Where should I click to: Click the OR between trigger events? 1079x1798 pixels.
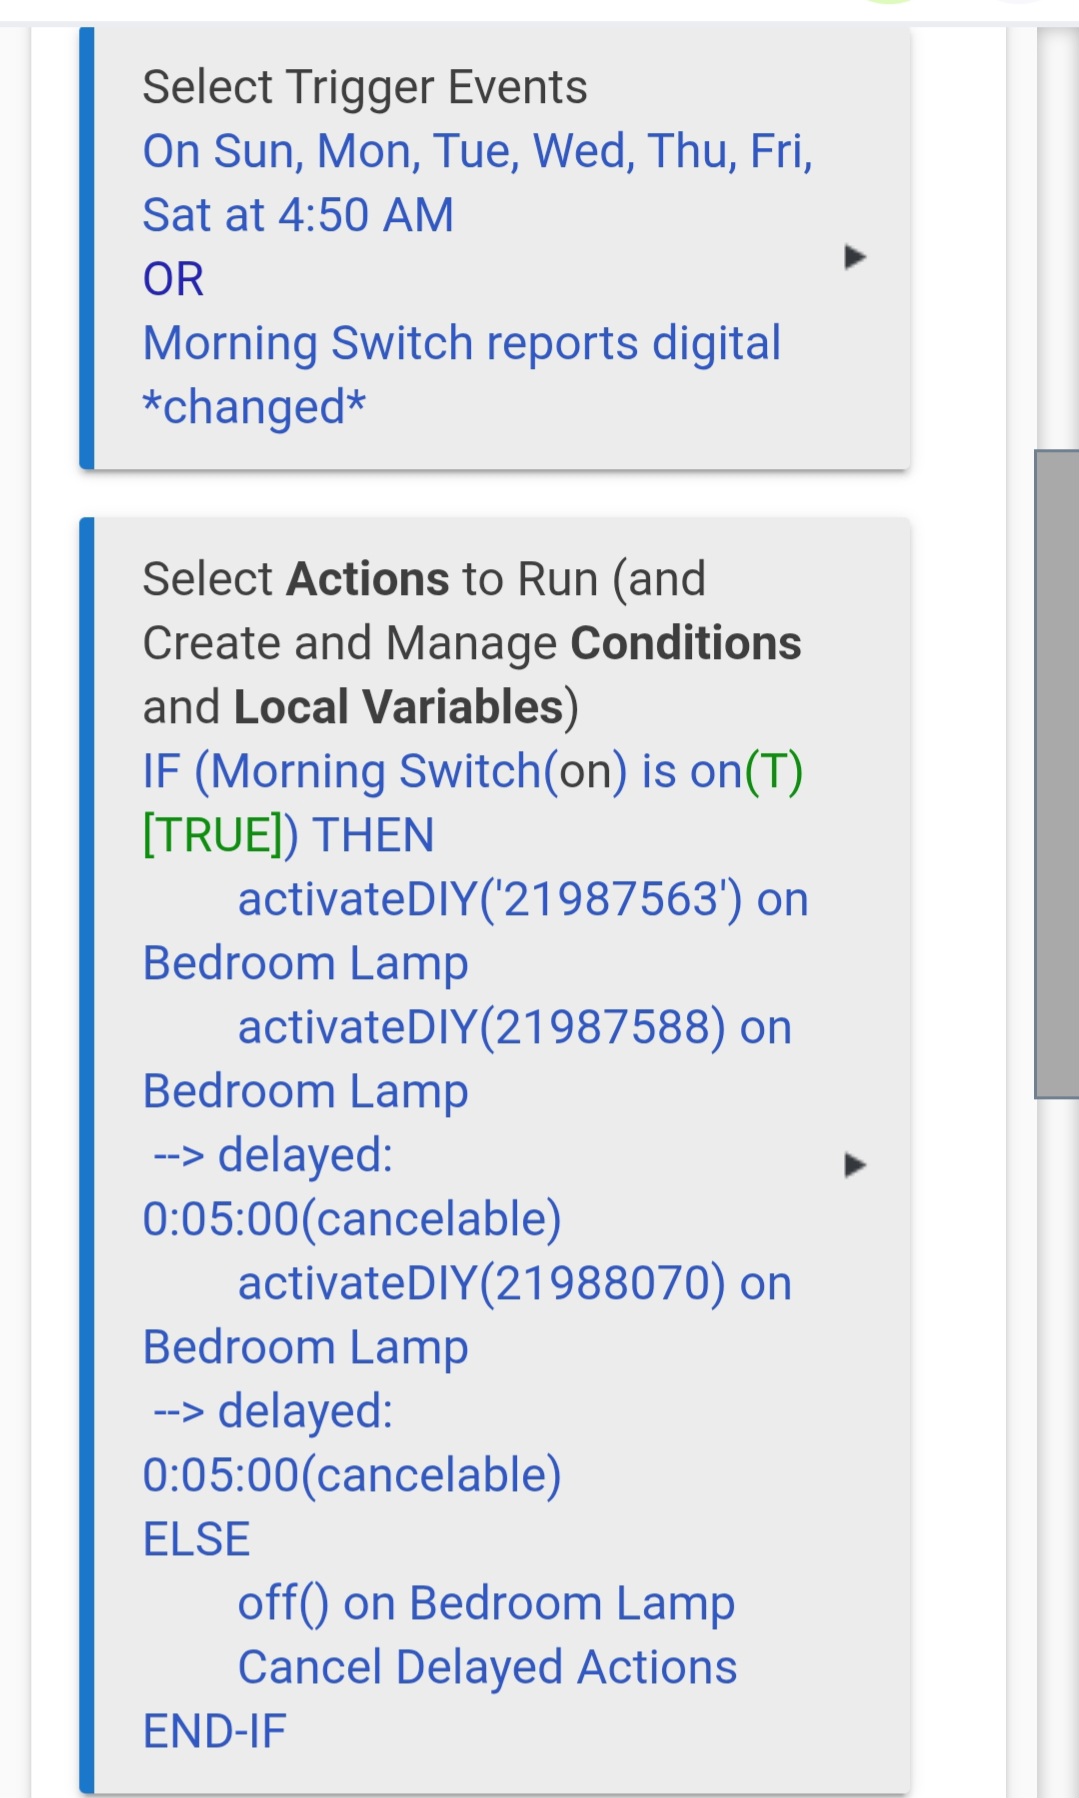[x=173, y=279]
